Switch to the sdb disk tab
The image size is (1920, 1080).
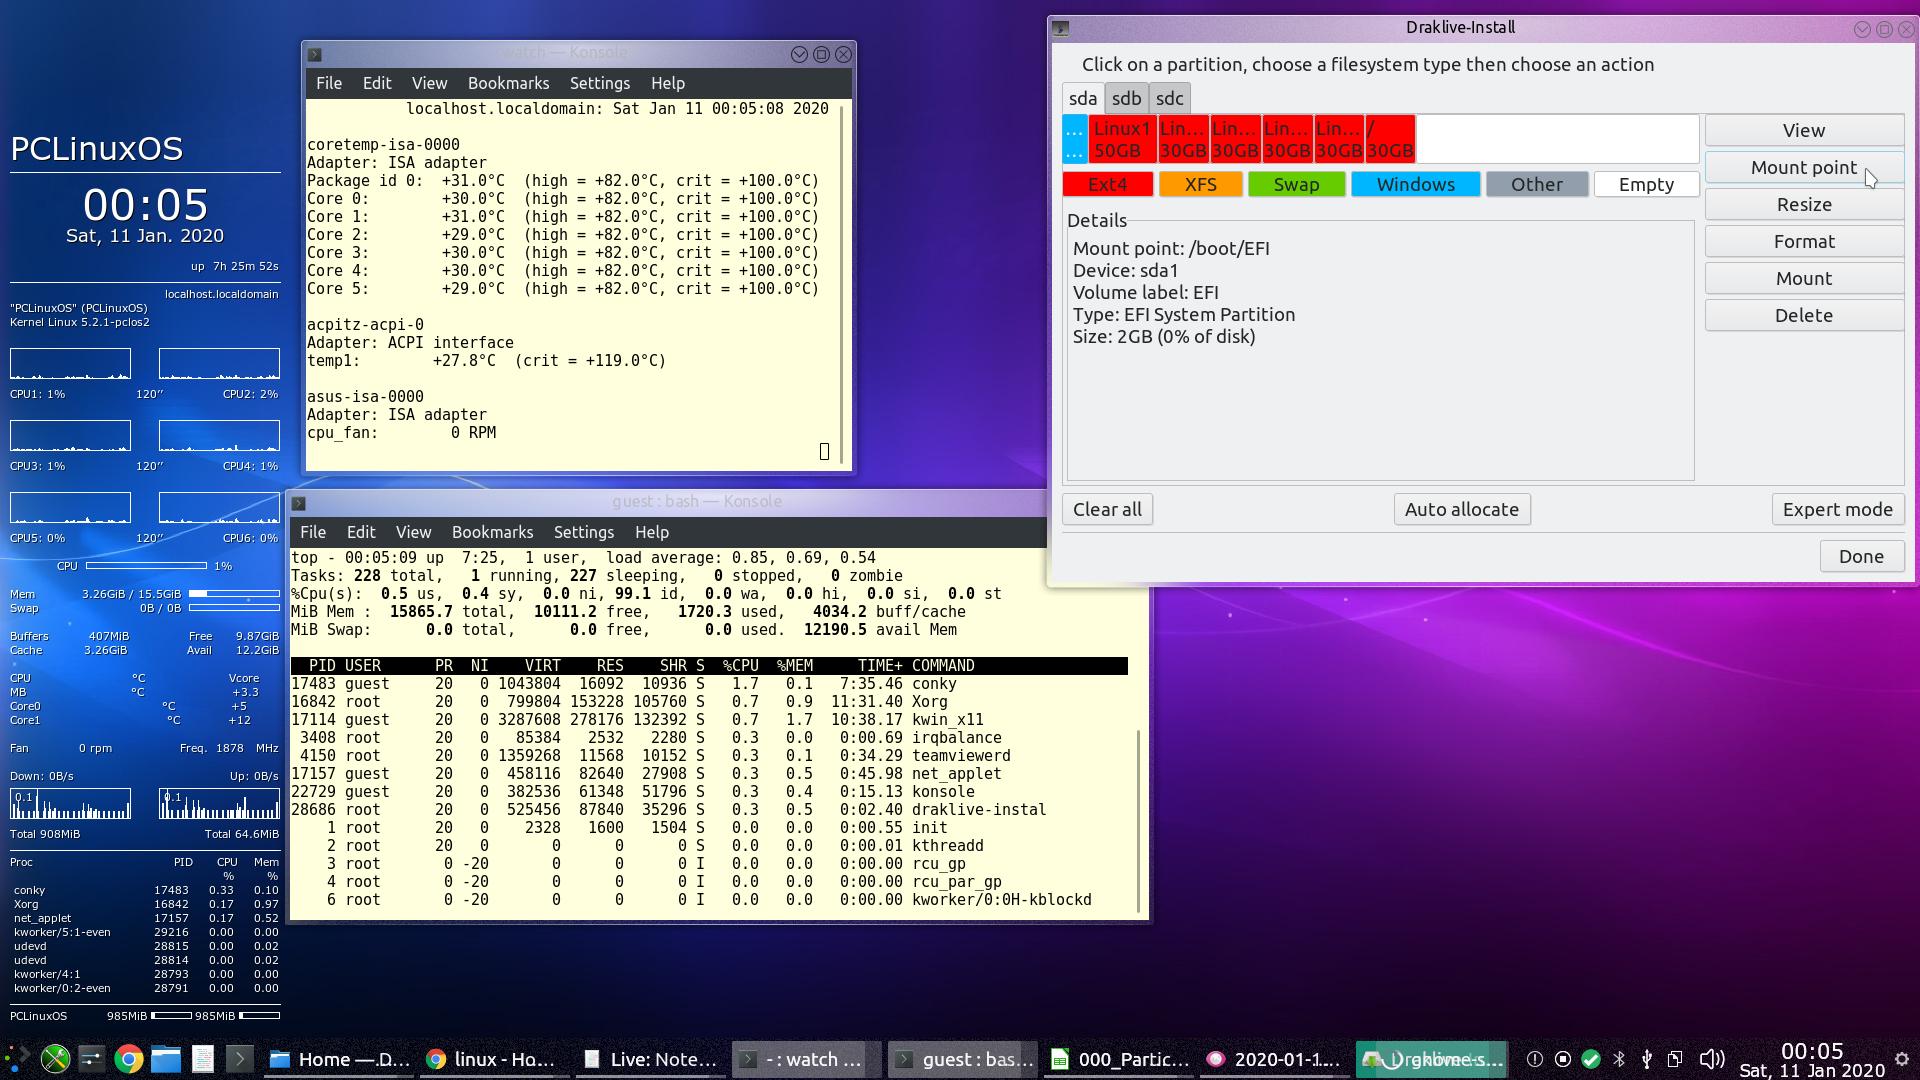click(x=1126, y=98)
